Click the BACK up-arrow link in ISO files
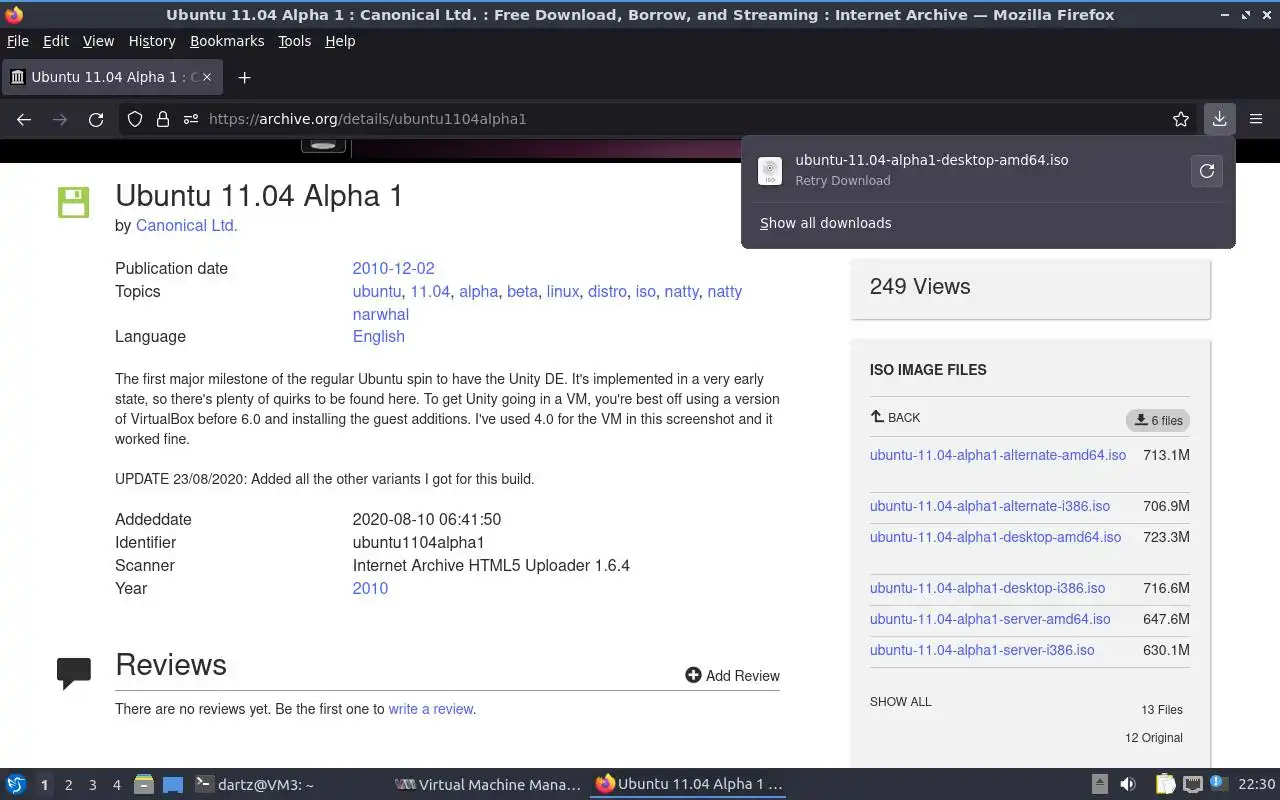1280x800 pixels. pos(896,417)
